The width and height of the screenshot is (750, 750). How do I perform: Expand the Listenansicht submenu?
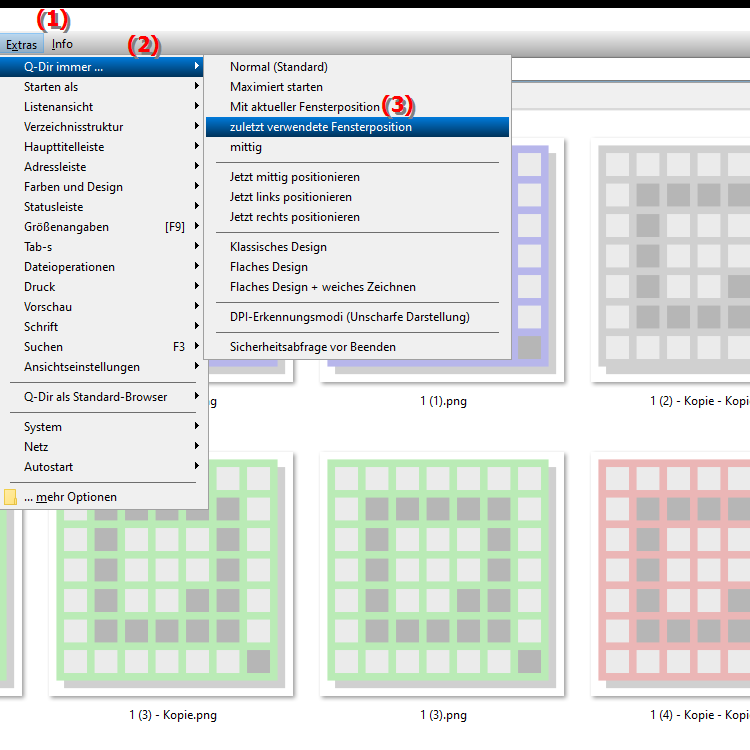tap(101, 107)
